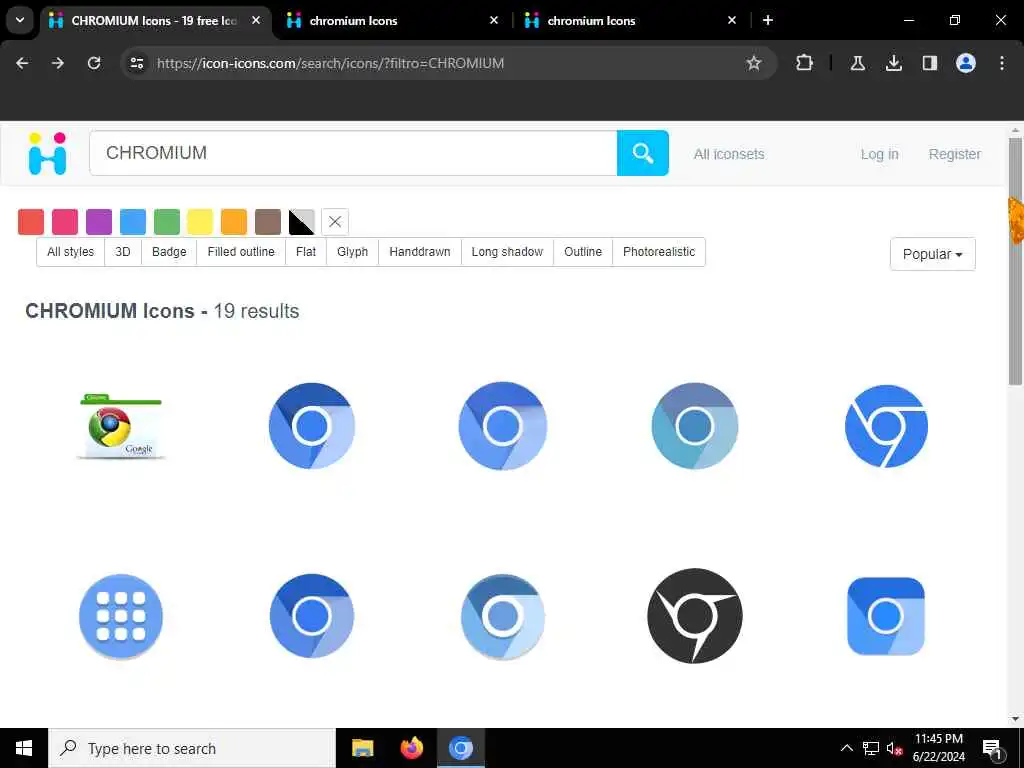Go forward in browser history

[x=58, y=63]
